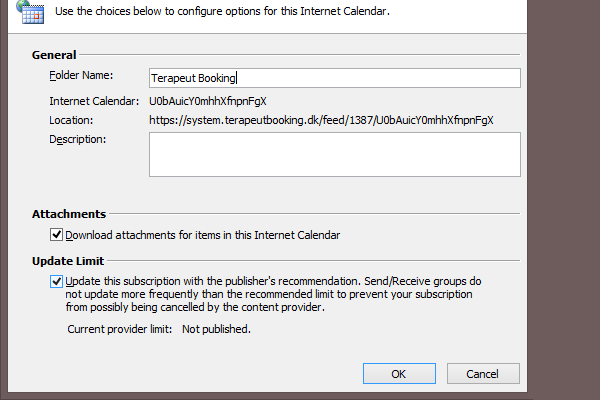Click the Attachments section heading

(x=69, y=214)
